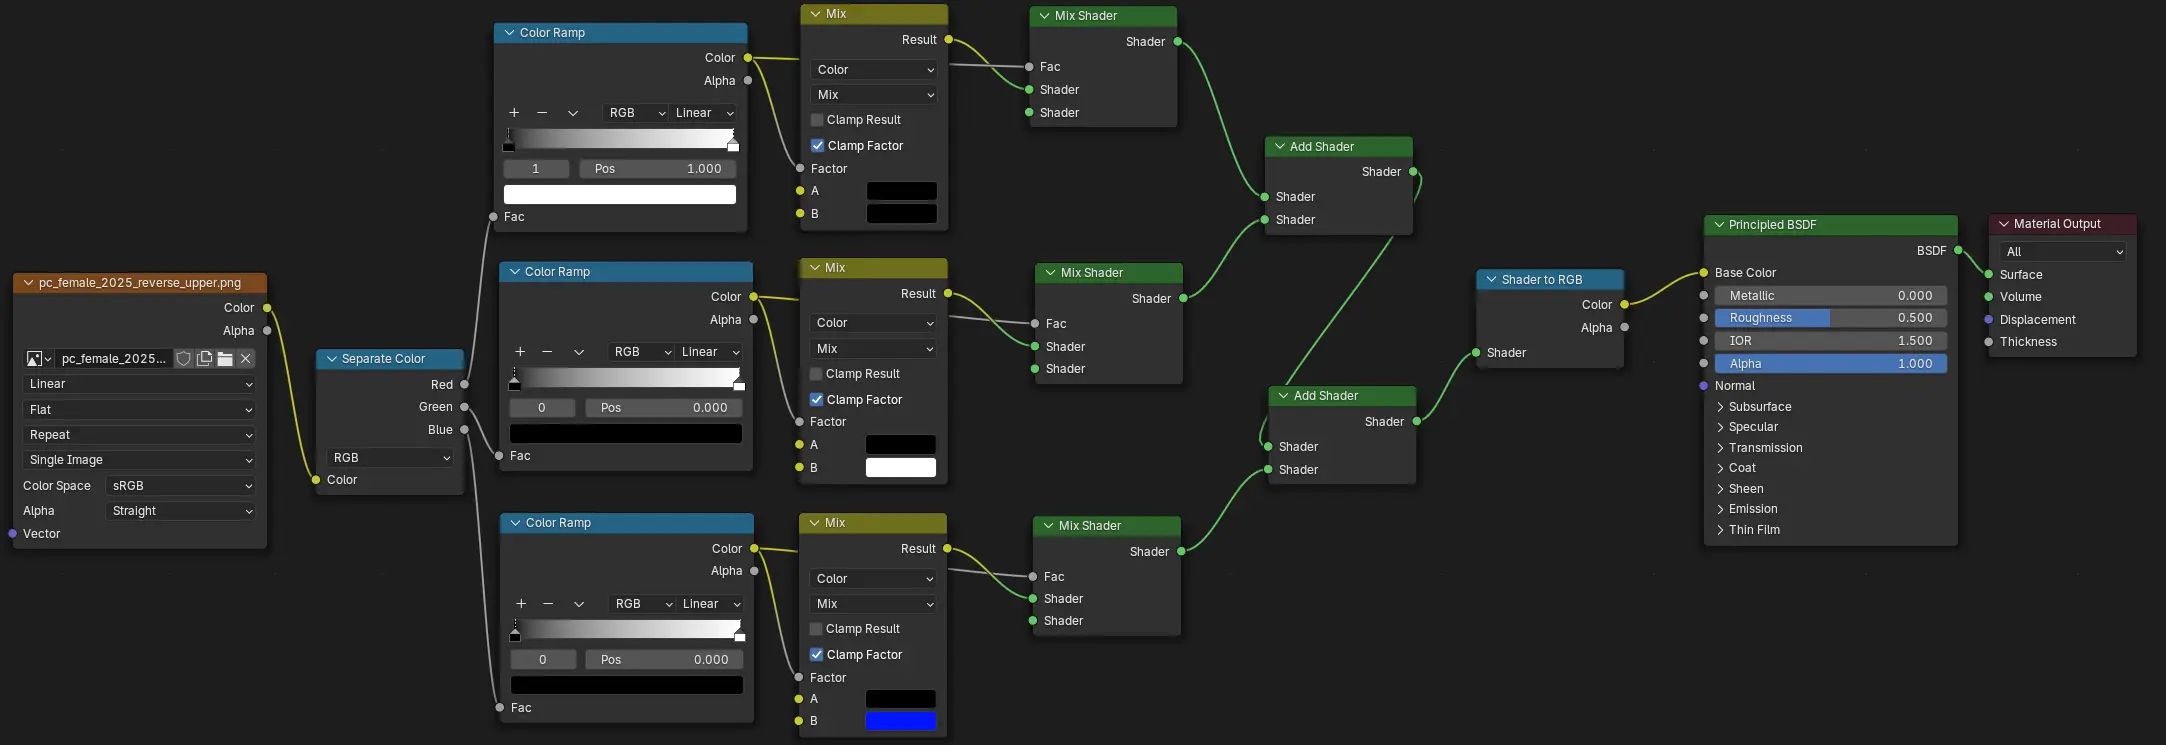Collapse the Separate Color node

pyautogui.click(x=332, y=359)
